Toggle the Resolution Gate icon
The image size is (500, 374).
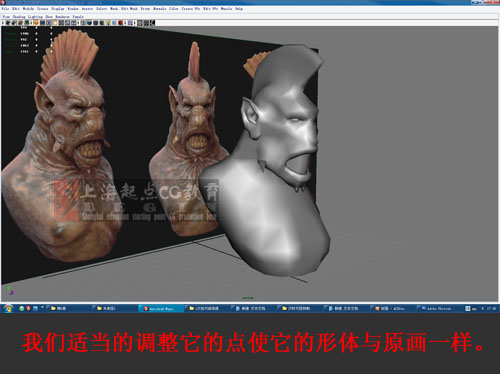pyautogui.click(x=49, y=23)
